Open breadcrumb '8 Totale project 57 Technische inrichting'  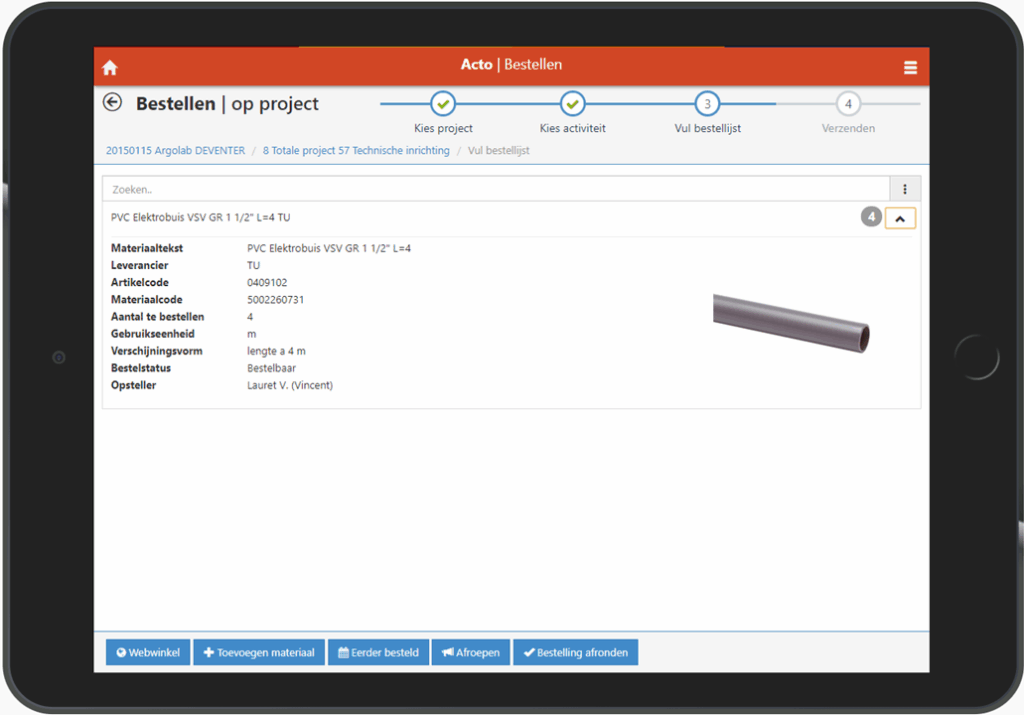[356, 151]
